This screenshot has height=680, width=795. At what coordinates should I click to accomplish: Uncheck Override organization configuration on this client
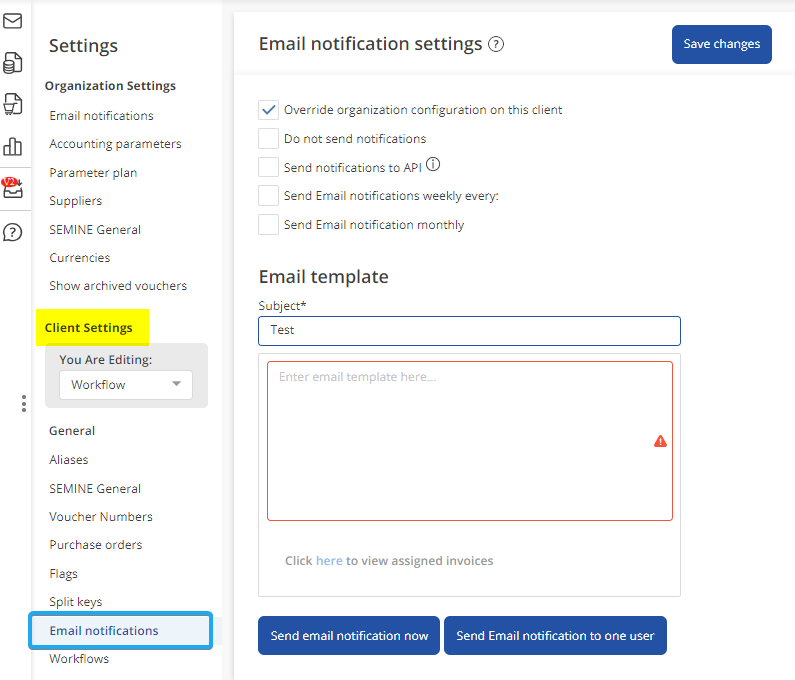click(x=268, y=110)
